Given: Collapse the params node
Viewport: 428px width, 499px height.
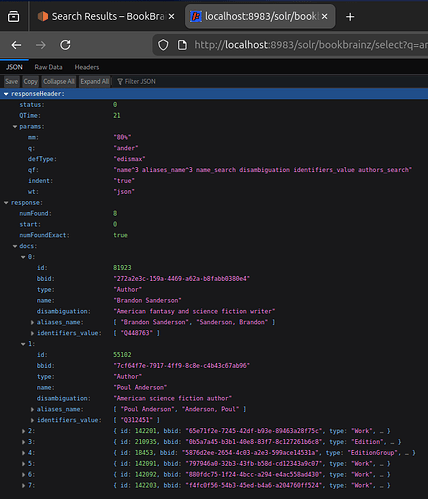Looking at the screenshot, I should [15, 127].
